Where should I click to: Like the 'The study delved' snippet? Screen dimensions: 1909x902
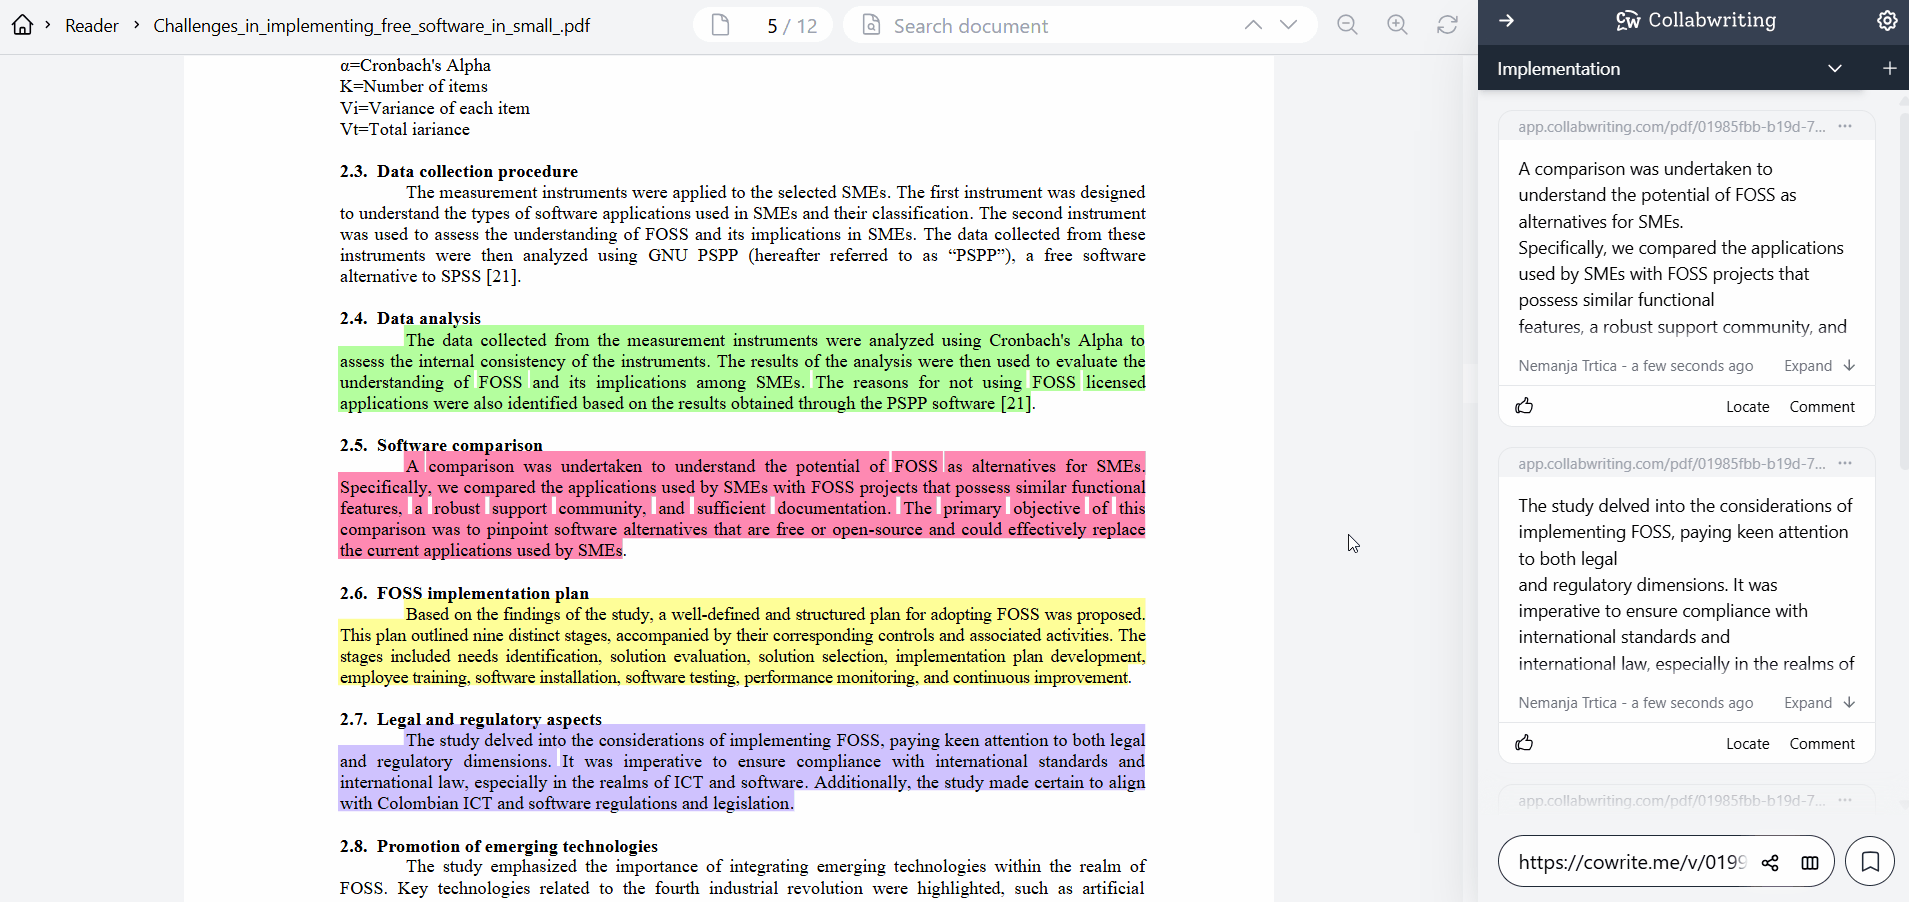1525,743
